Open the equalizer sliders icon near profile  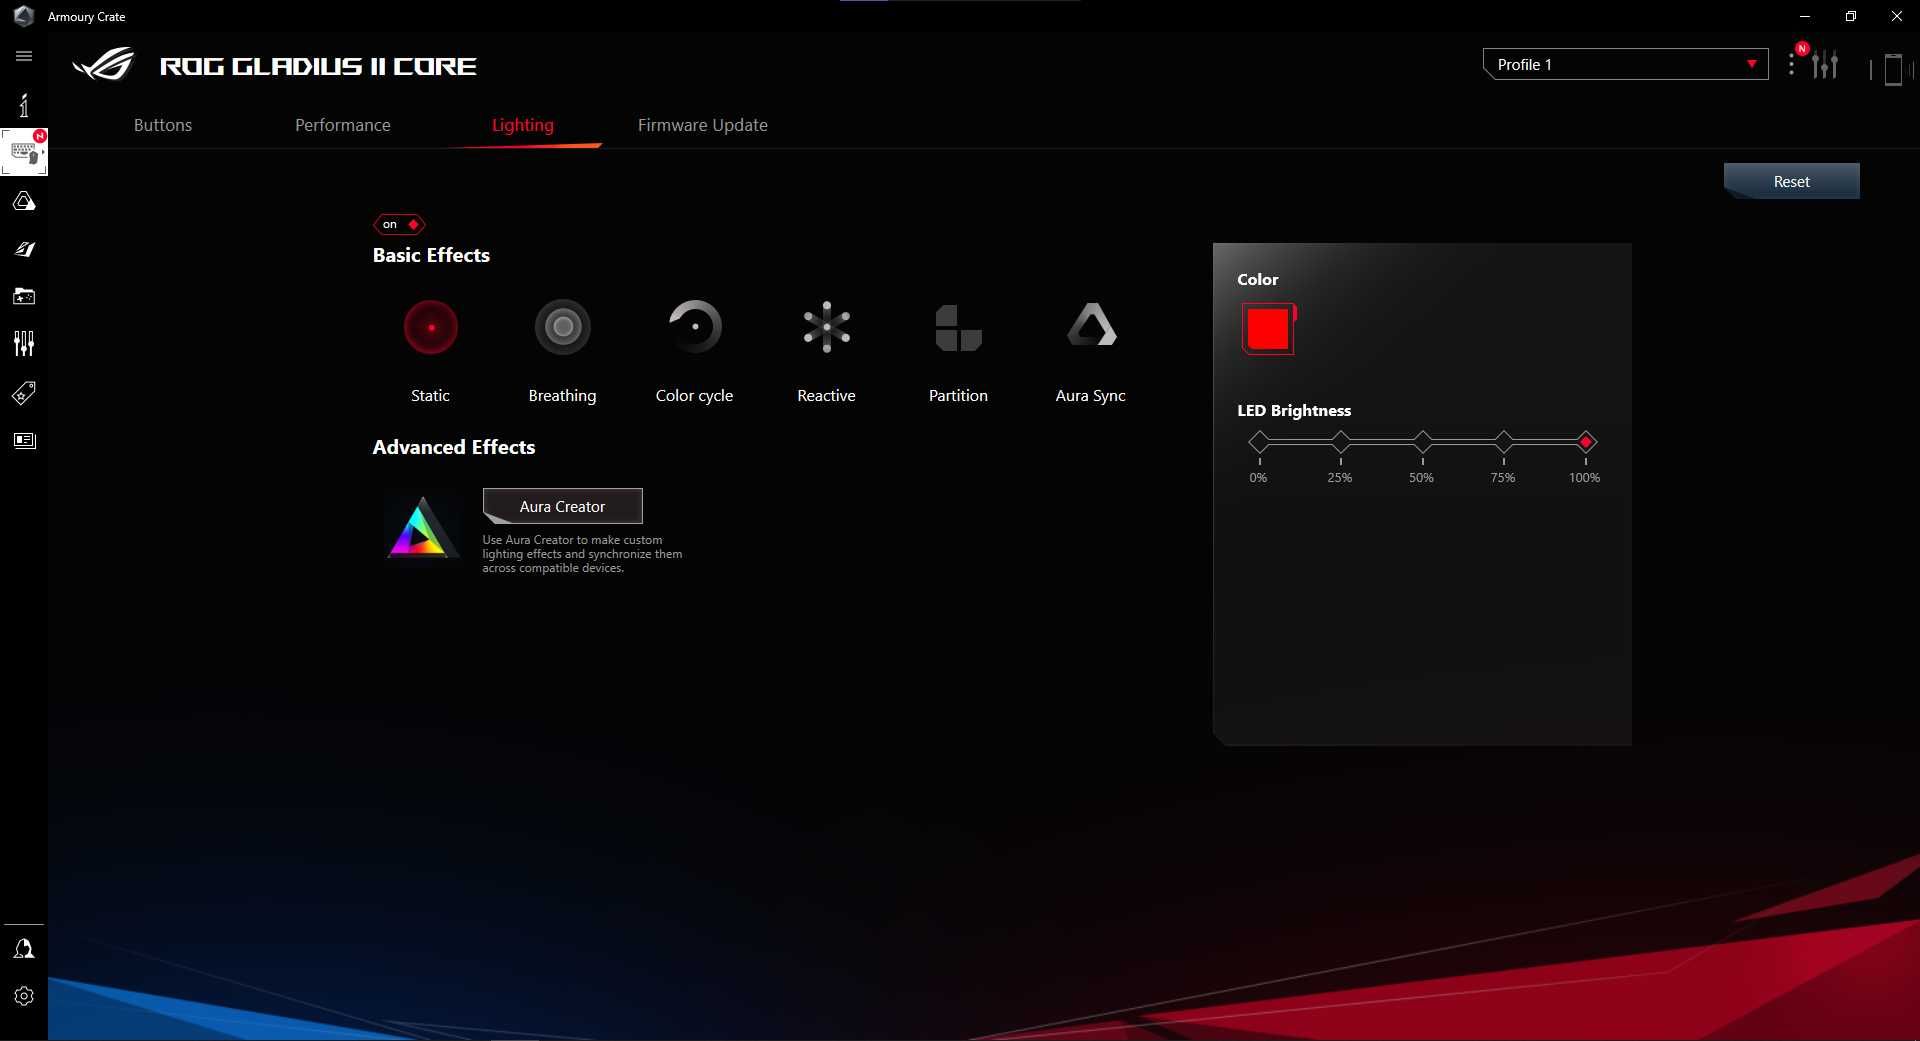point(1825,65)
